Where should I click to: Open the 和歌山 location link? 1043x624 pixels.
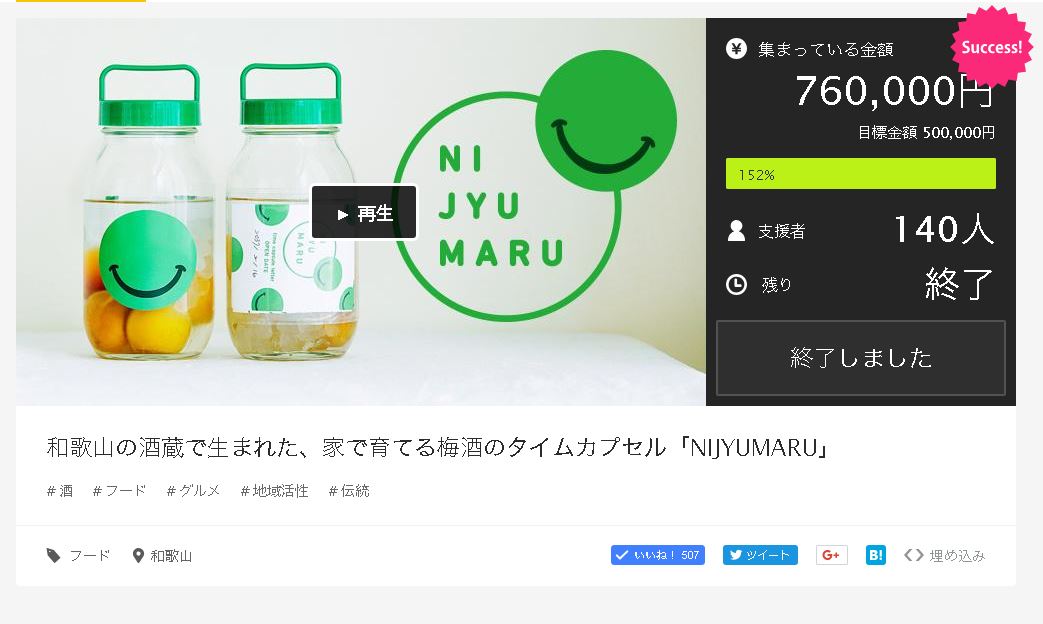point(171,555)
